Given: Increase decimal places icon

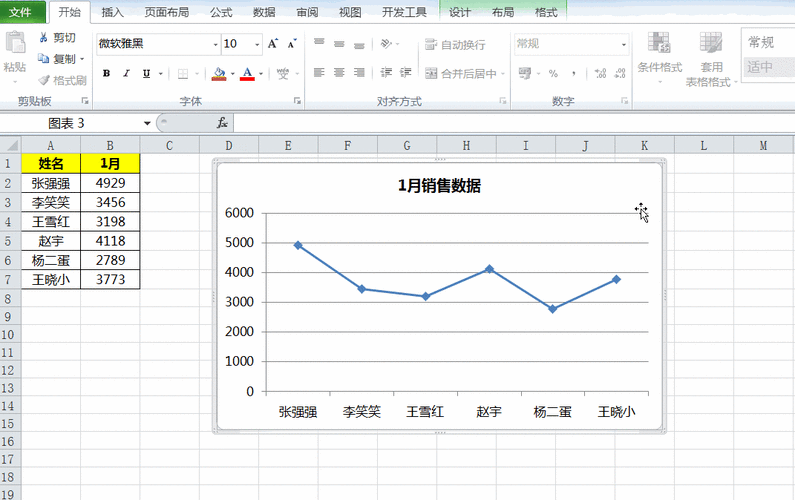Looking at the screenshot, I should (x=600, y=74).
